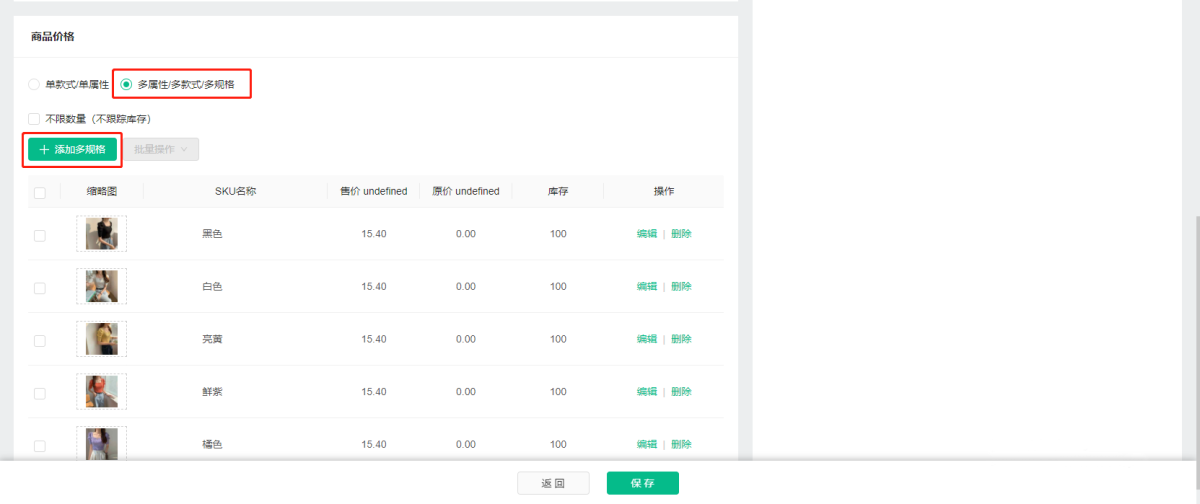
Task: Click 删除 for the 亮黄 SKU
Action: pyautogui.click(x=681, y=339)
